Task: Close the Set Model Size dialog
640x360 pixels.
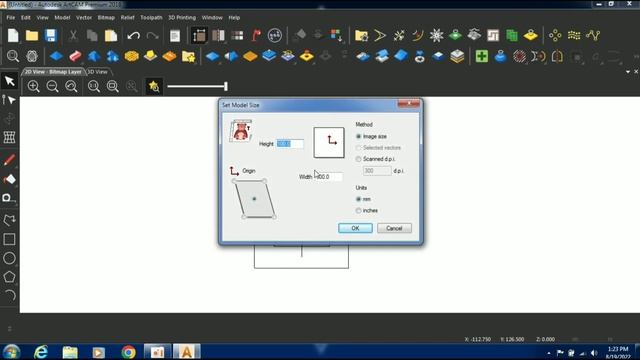Action: 409,104
